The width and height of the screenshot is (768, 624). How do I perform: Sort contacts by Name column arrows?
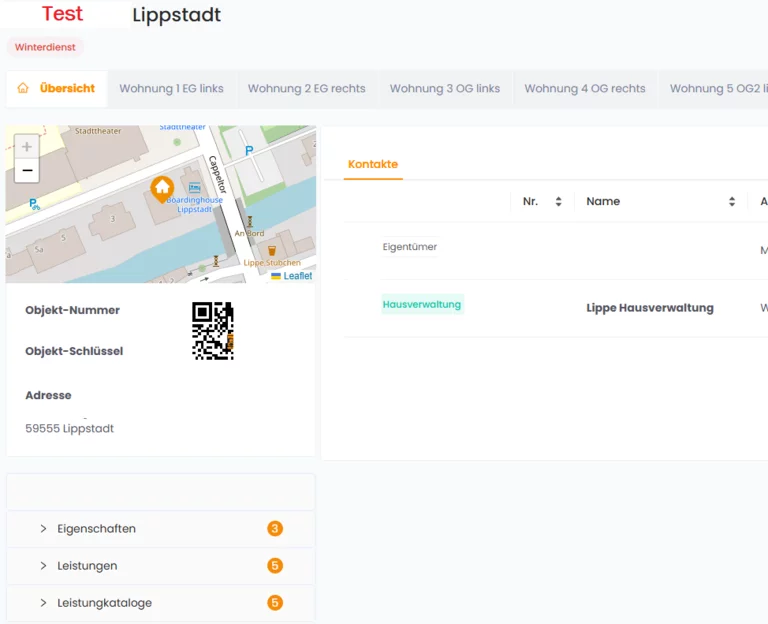pyautogui.click(x=732, y=202)
